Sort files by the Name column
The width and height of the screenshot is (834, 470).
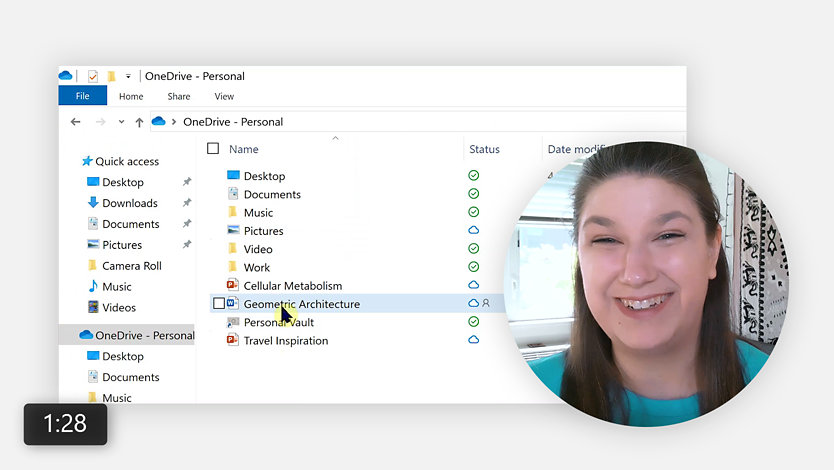pos(244,149)
